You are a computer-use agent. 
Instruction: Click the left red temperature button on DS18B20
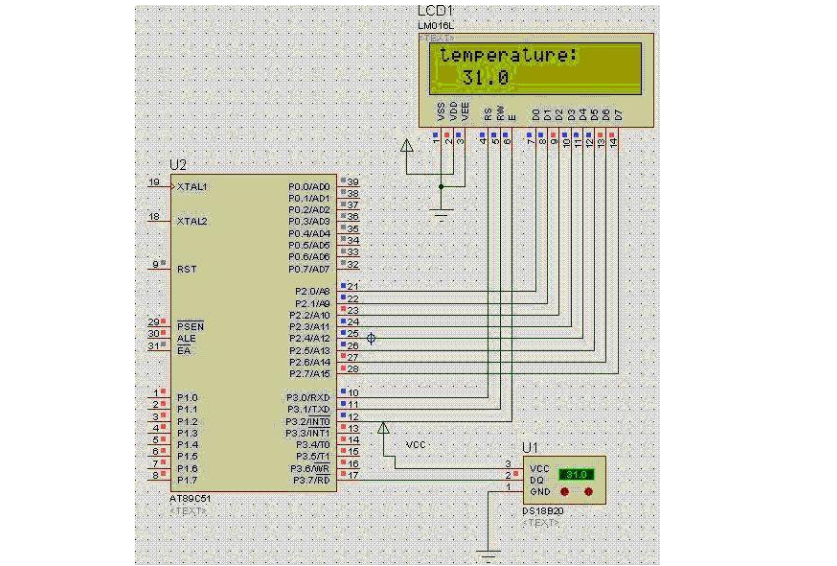[564, 491]
